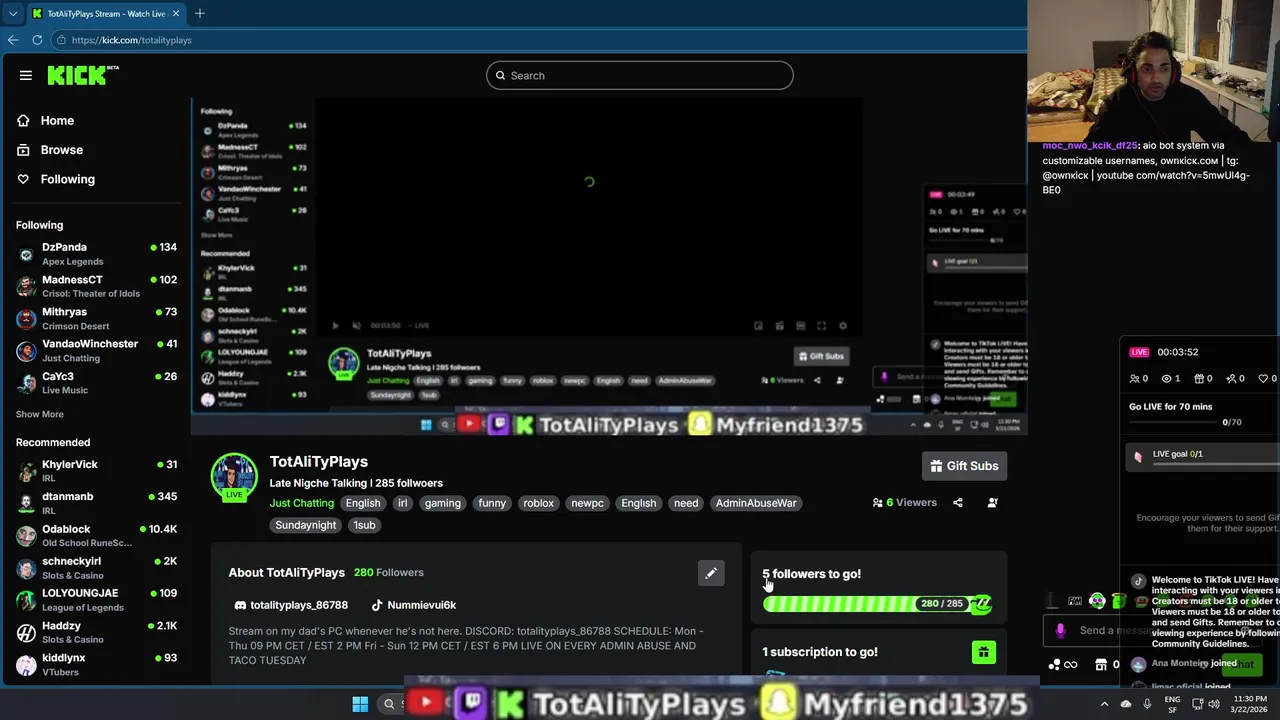The width and height of the screenshot is (1280, 720).
Task: Select the Sundaynight tag
Action: pyautogui.click(x=306, y=525)
